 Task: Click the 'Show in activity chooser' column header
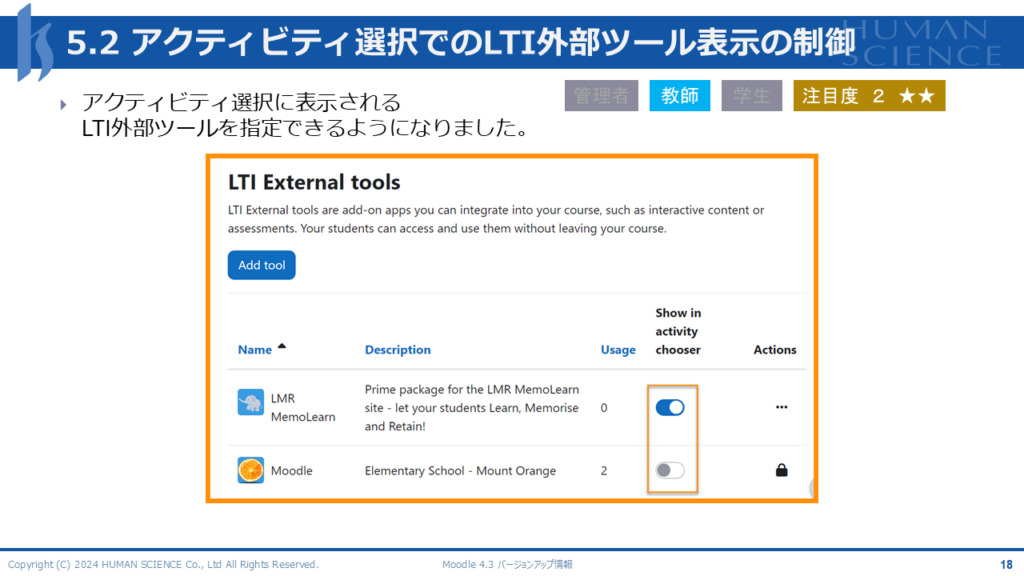click(x=678, y=331)
